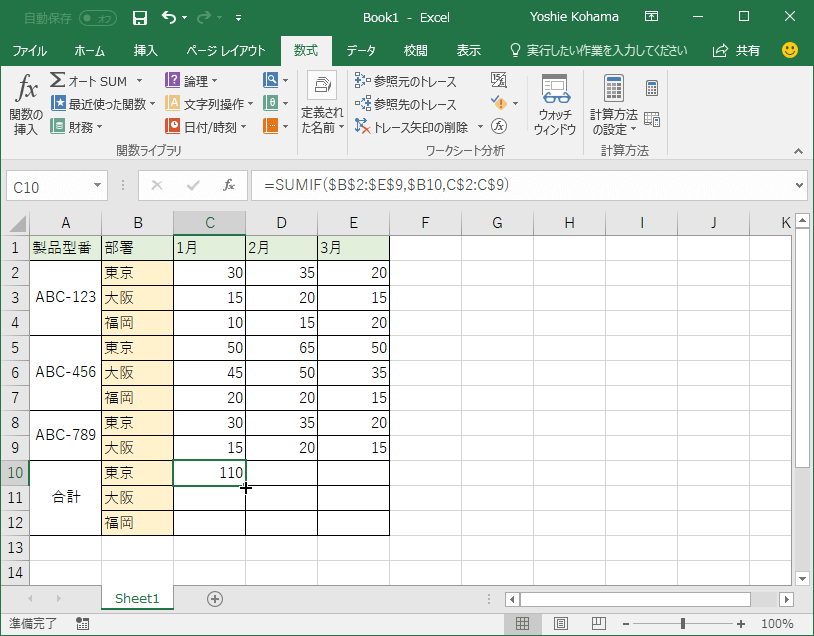Click the Calculate Now calculator icon

(652, 88)
